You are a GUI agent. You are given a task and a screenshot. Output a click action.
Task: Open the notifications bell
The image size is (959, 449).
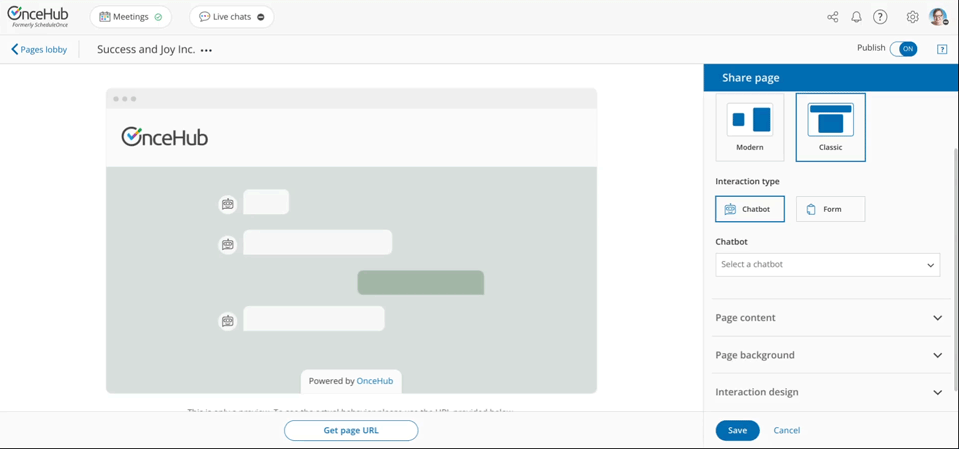856,17
